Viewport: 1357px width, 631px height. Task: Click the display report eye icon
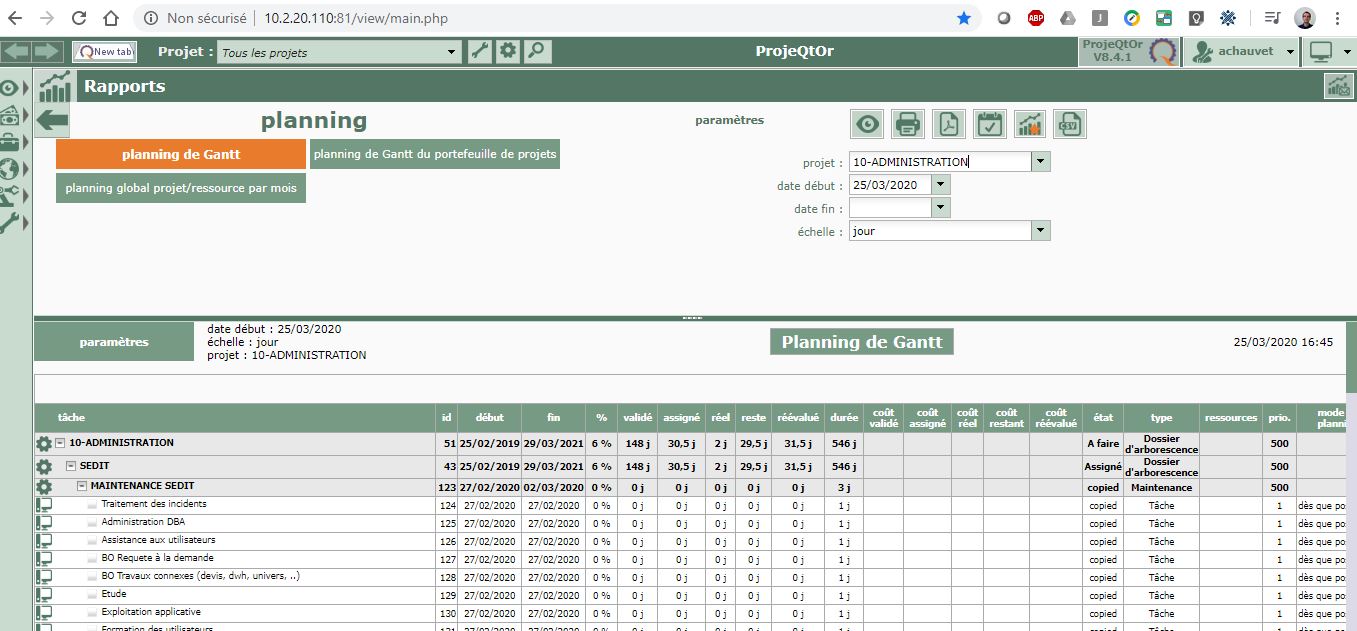click(867, 124)
